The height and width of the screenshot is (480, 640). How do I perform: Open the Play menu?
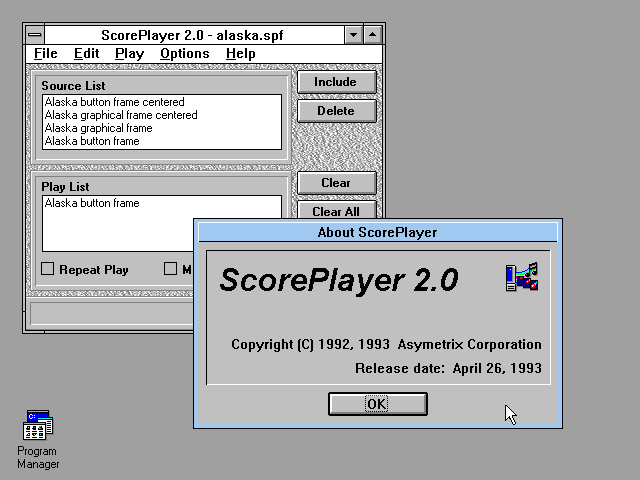tap(129, 53)
